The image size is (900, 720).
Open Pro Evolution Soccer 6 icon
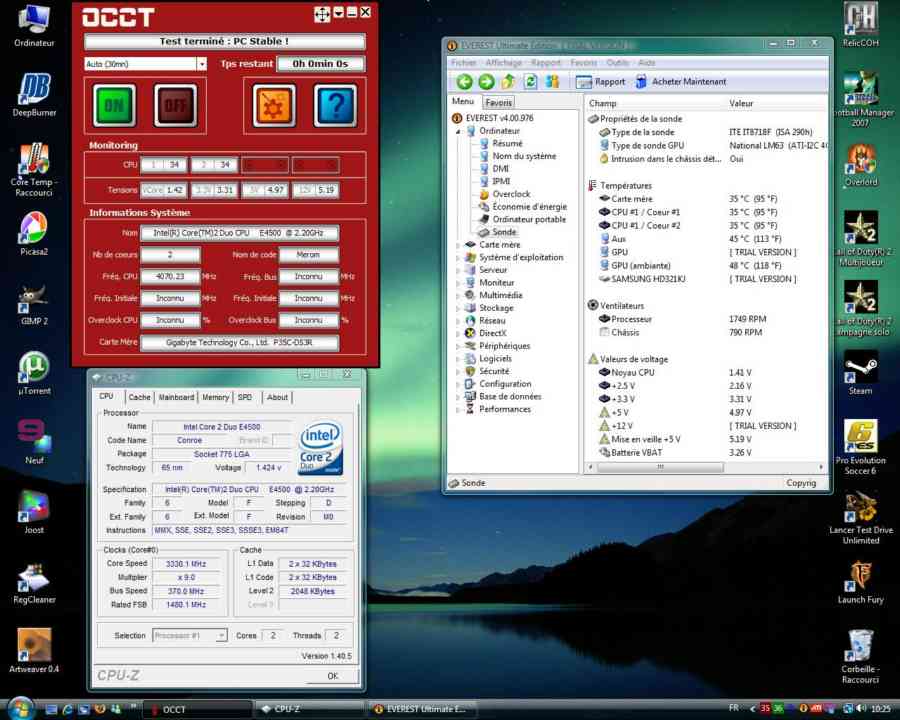click(860, 447)
